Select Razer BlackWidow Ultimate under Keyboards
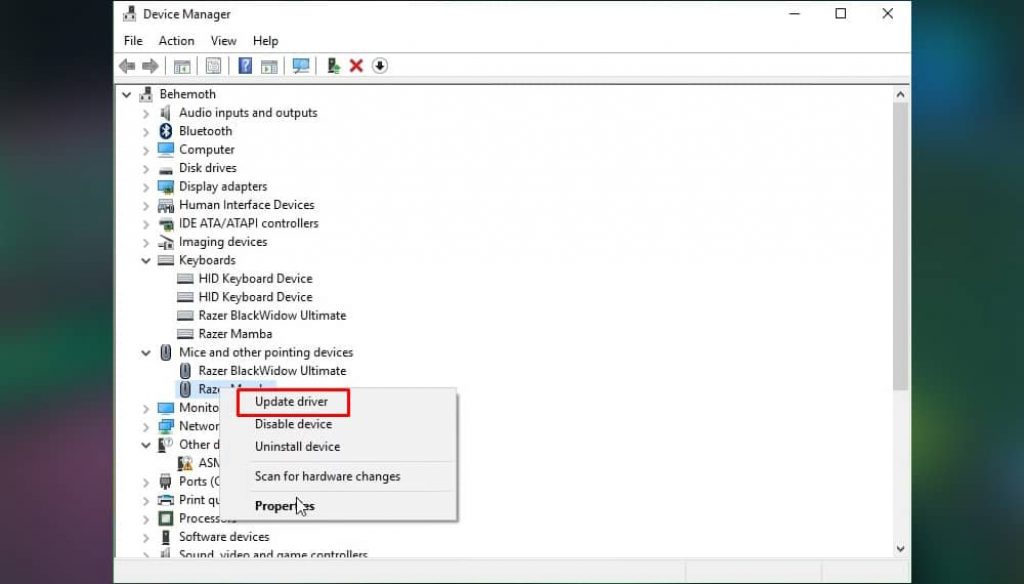The image size is (1024, 584). 272,316
